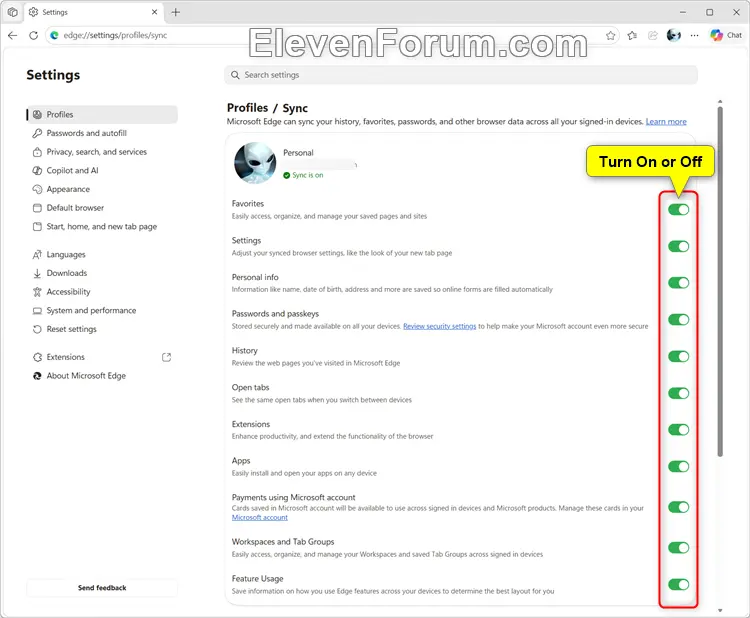This screenshot has width=750, height=618.
Task: Open Start, home, and new tab page
Action: coord(102,226)
